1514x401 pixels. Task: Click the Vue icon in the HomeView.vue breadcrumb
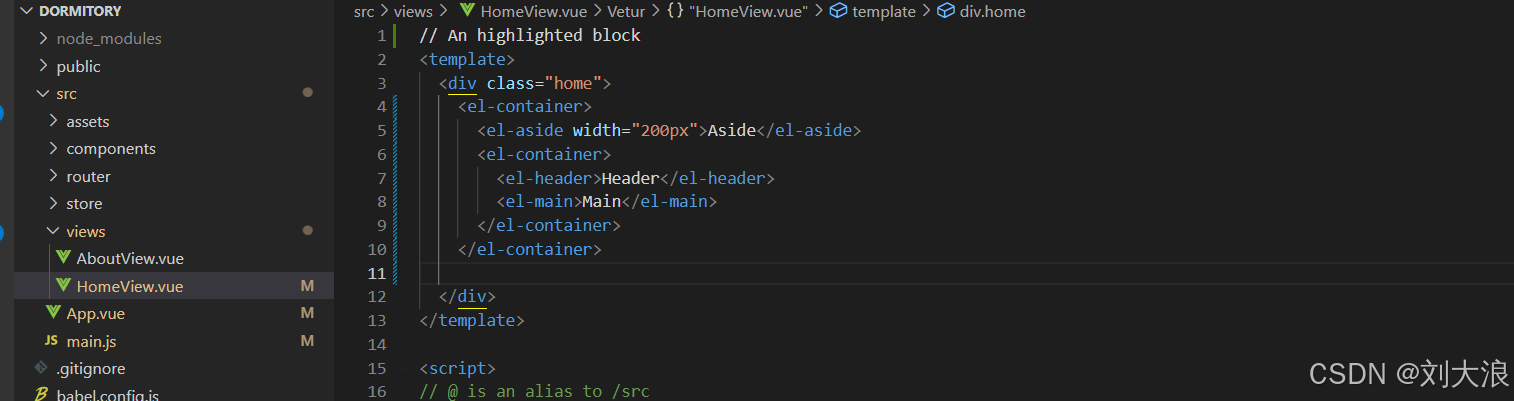click(x=466, y=11)
